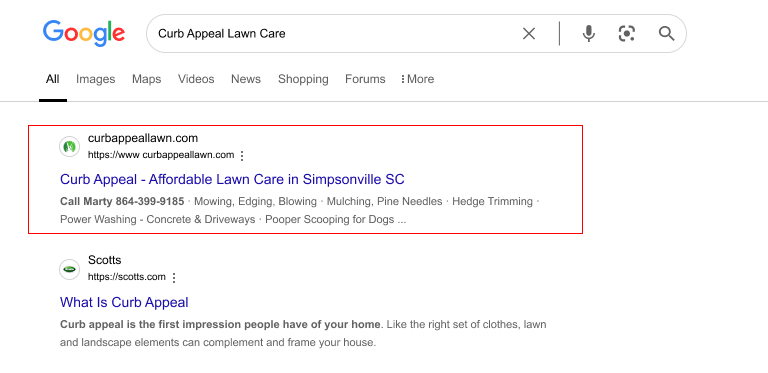
Task: Switch to the Maps tab
Action: click(x=146, y=79)
